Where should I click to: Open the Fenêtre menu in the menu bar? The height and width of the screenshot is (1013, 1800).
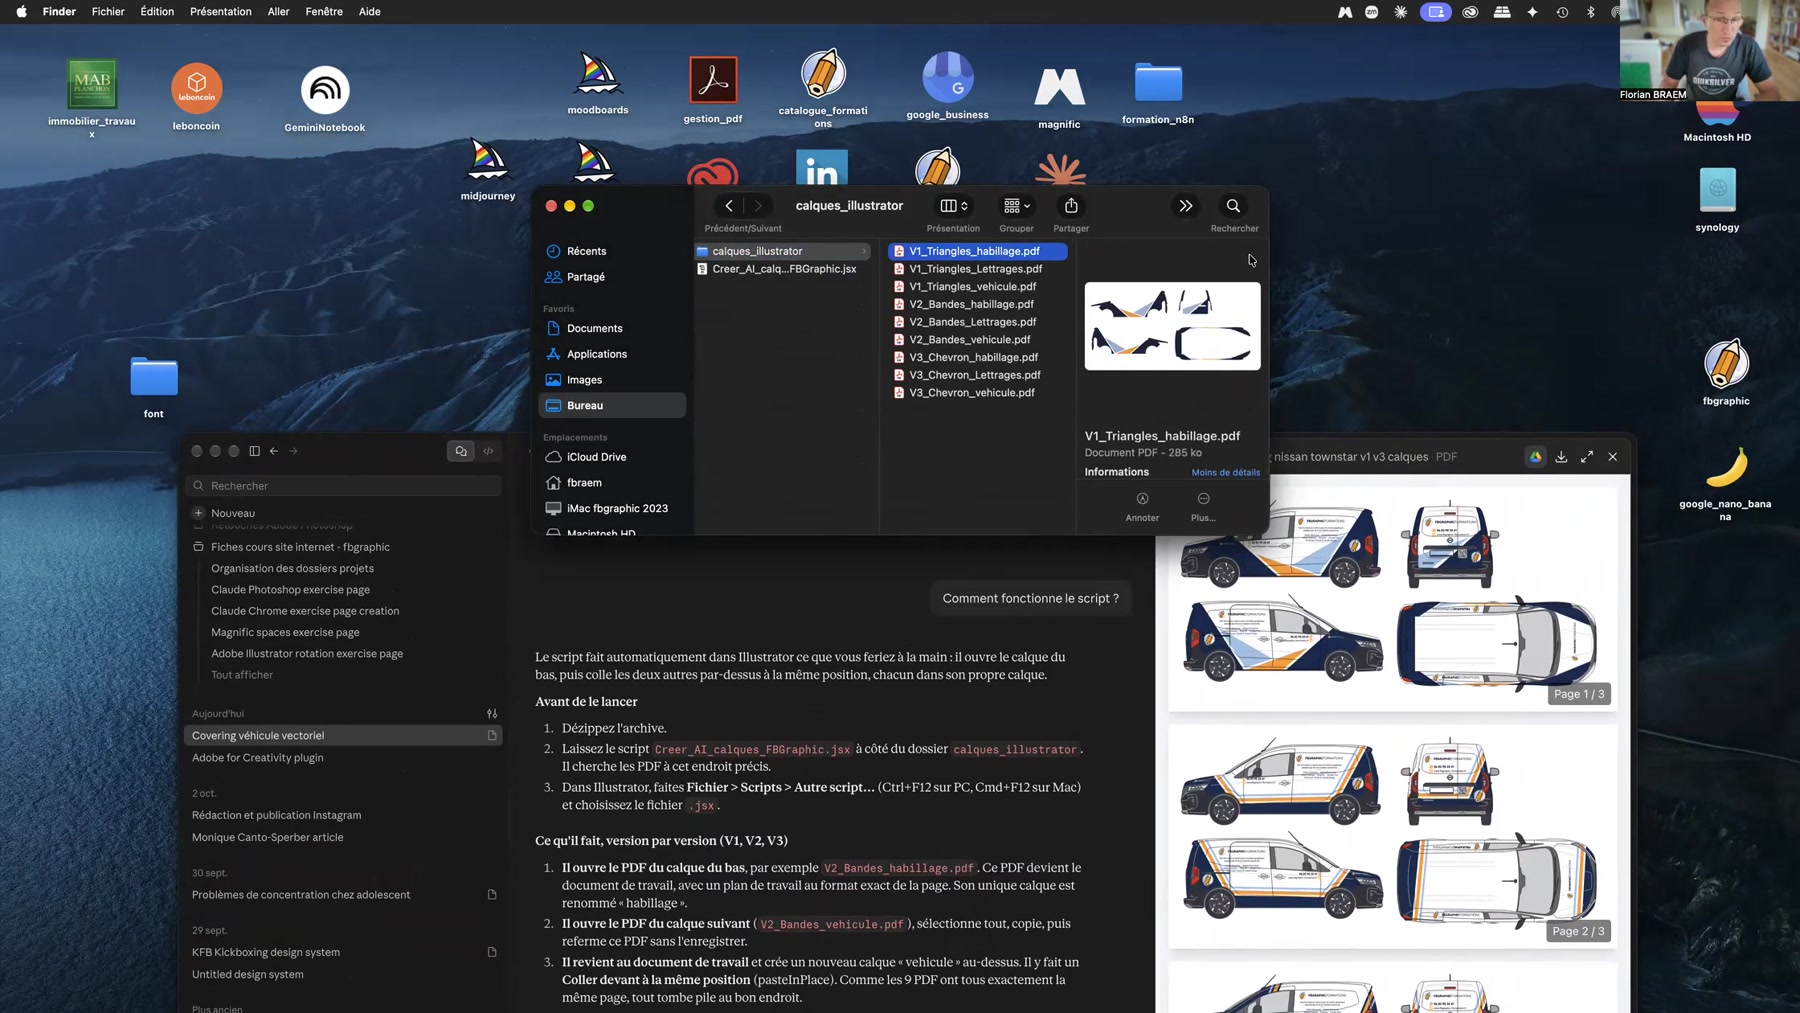(x=324, y=12)
